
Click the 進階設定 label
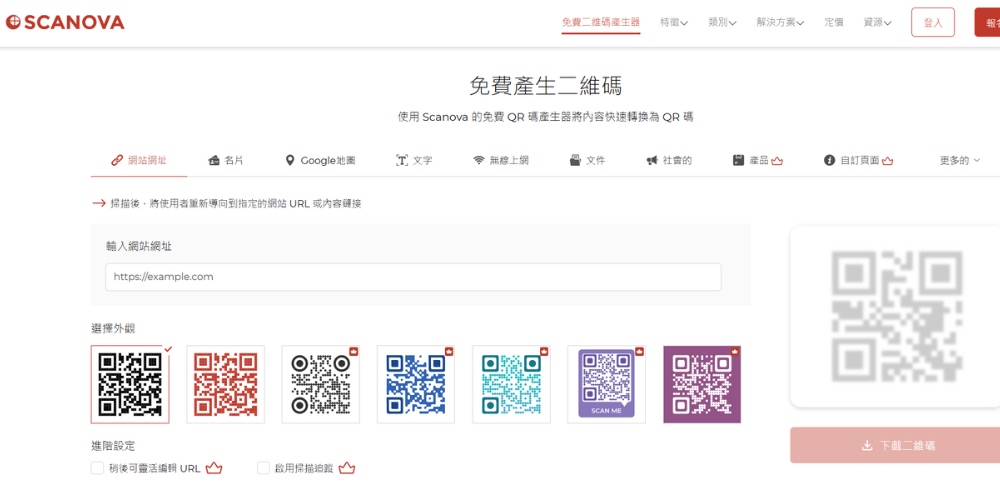[113, 446]
